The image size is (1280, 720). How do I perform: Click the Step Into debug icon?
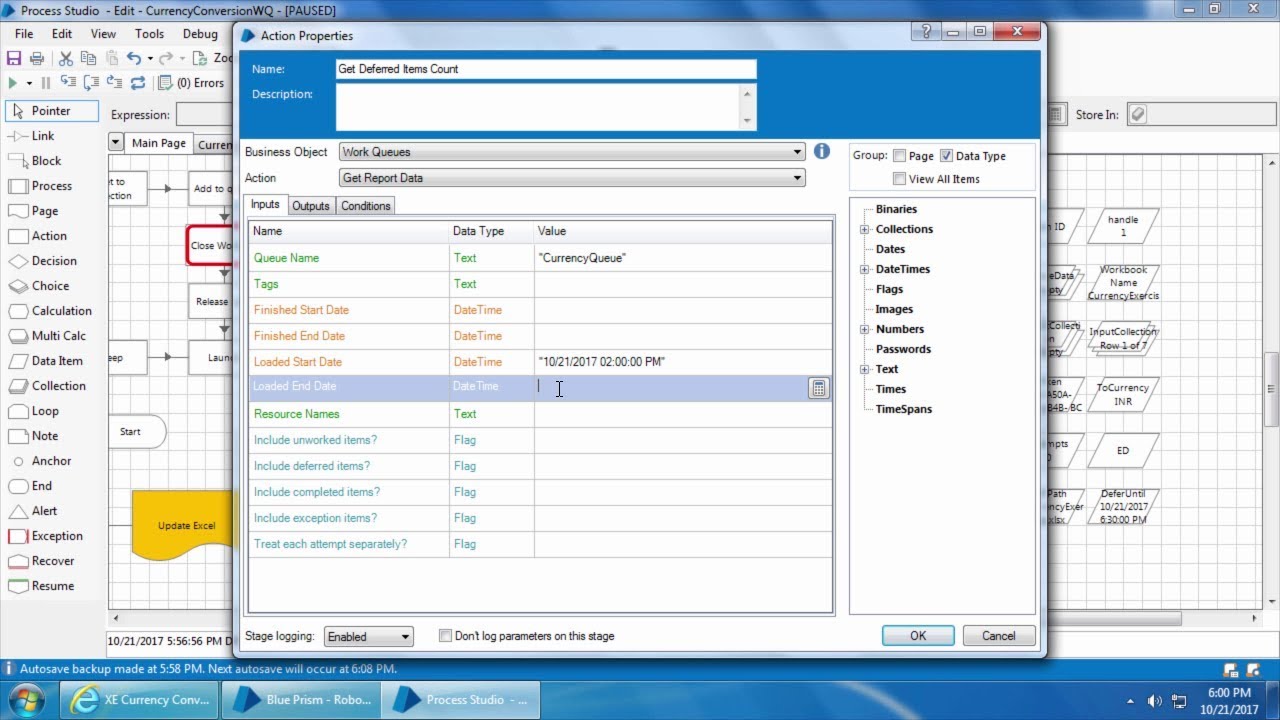click(68, 83)
